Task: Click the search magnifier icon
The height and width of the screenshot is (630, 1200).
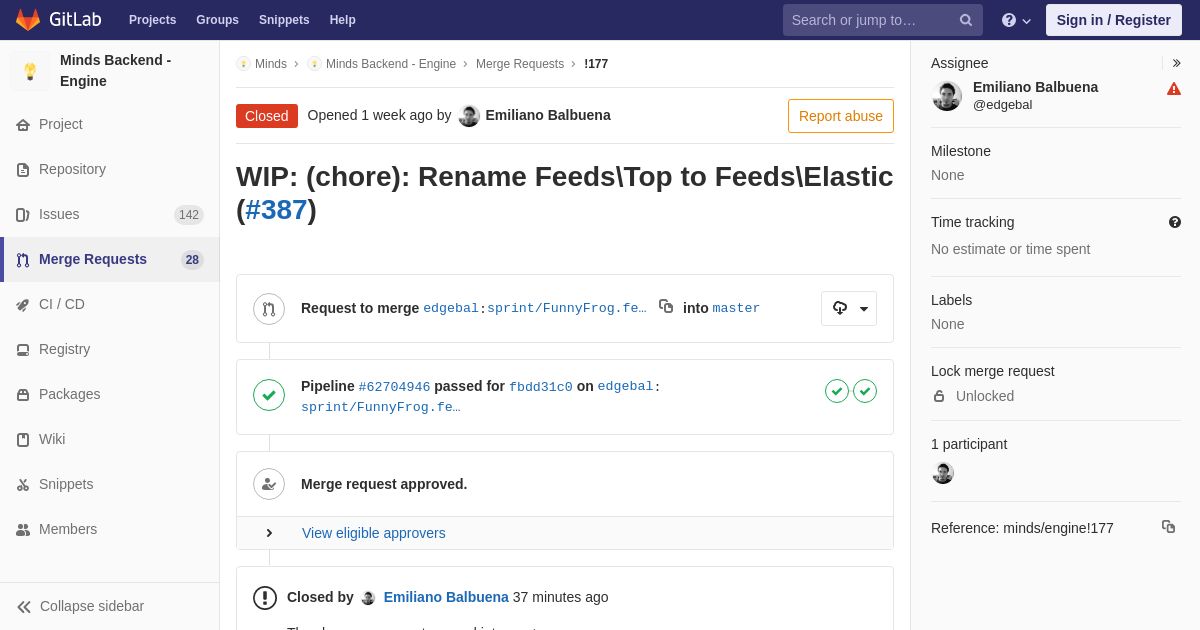Action: click(x=966, y=20)
